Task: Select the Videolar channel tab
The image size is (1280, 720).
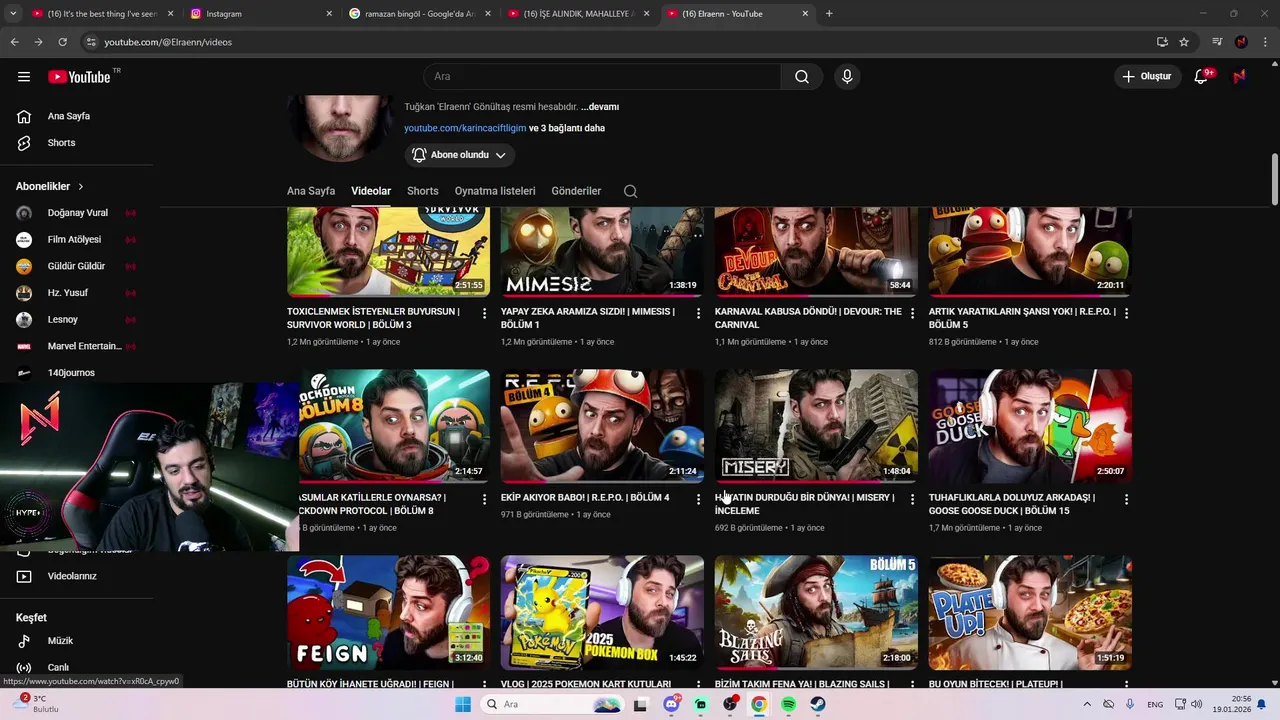Action: [x=371, y=191]
